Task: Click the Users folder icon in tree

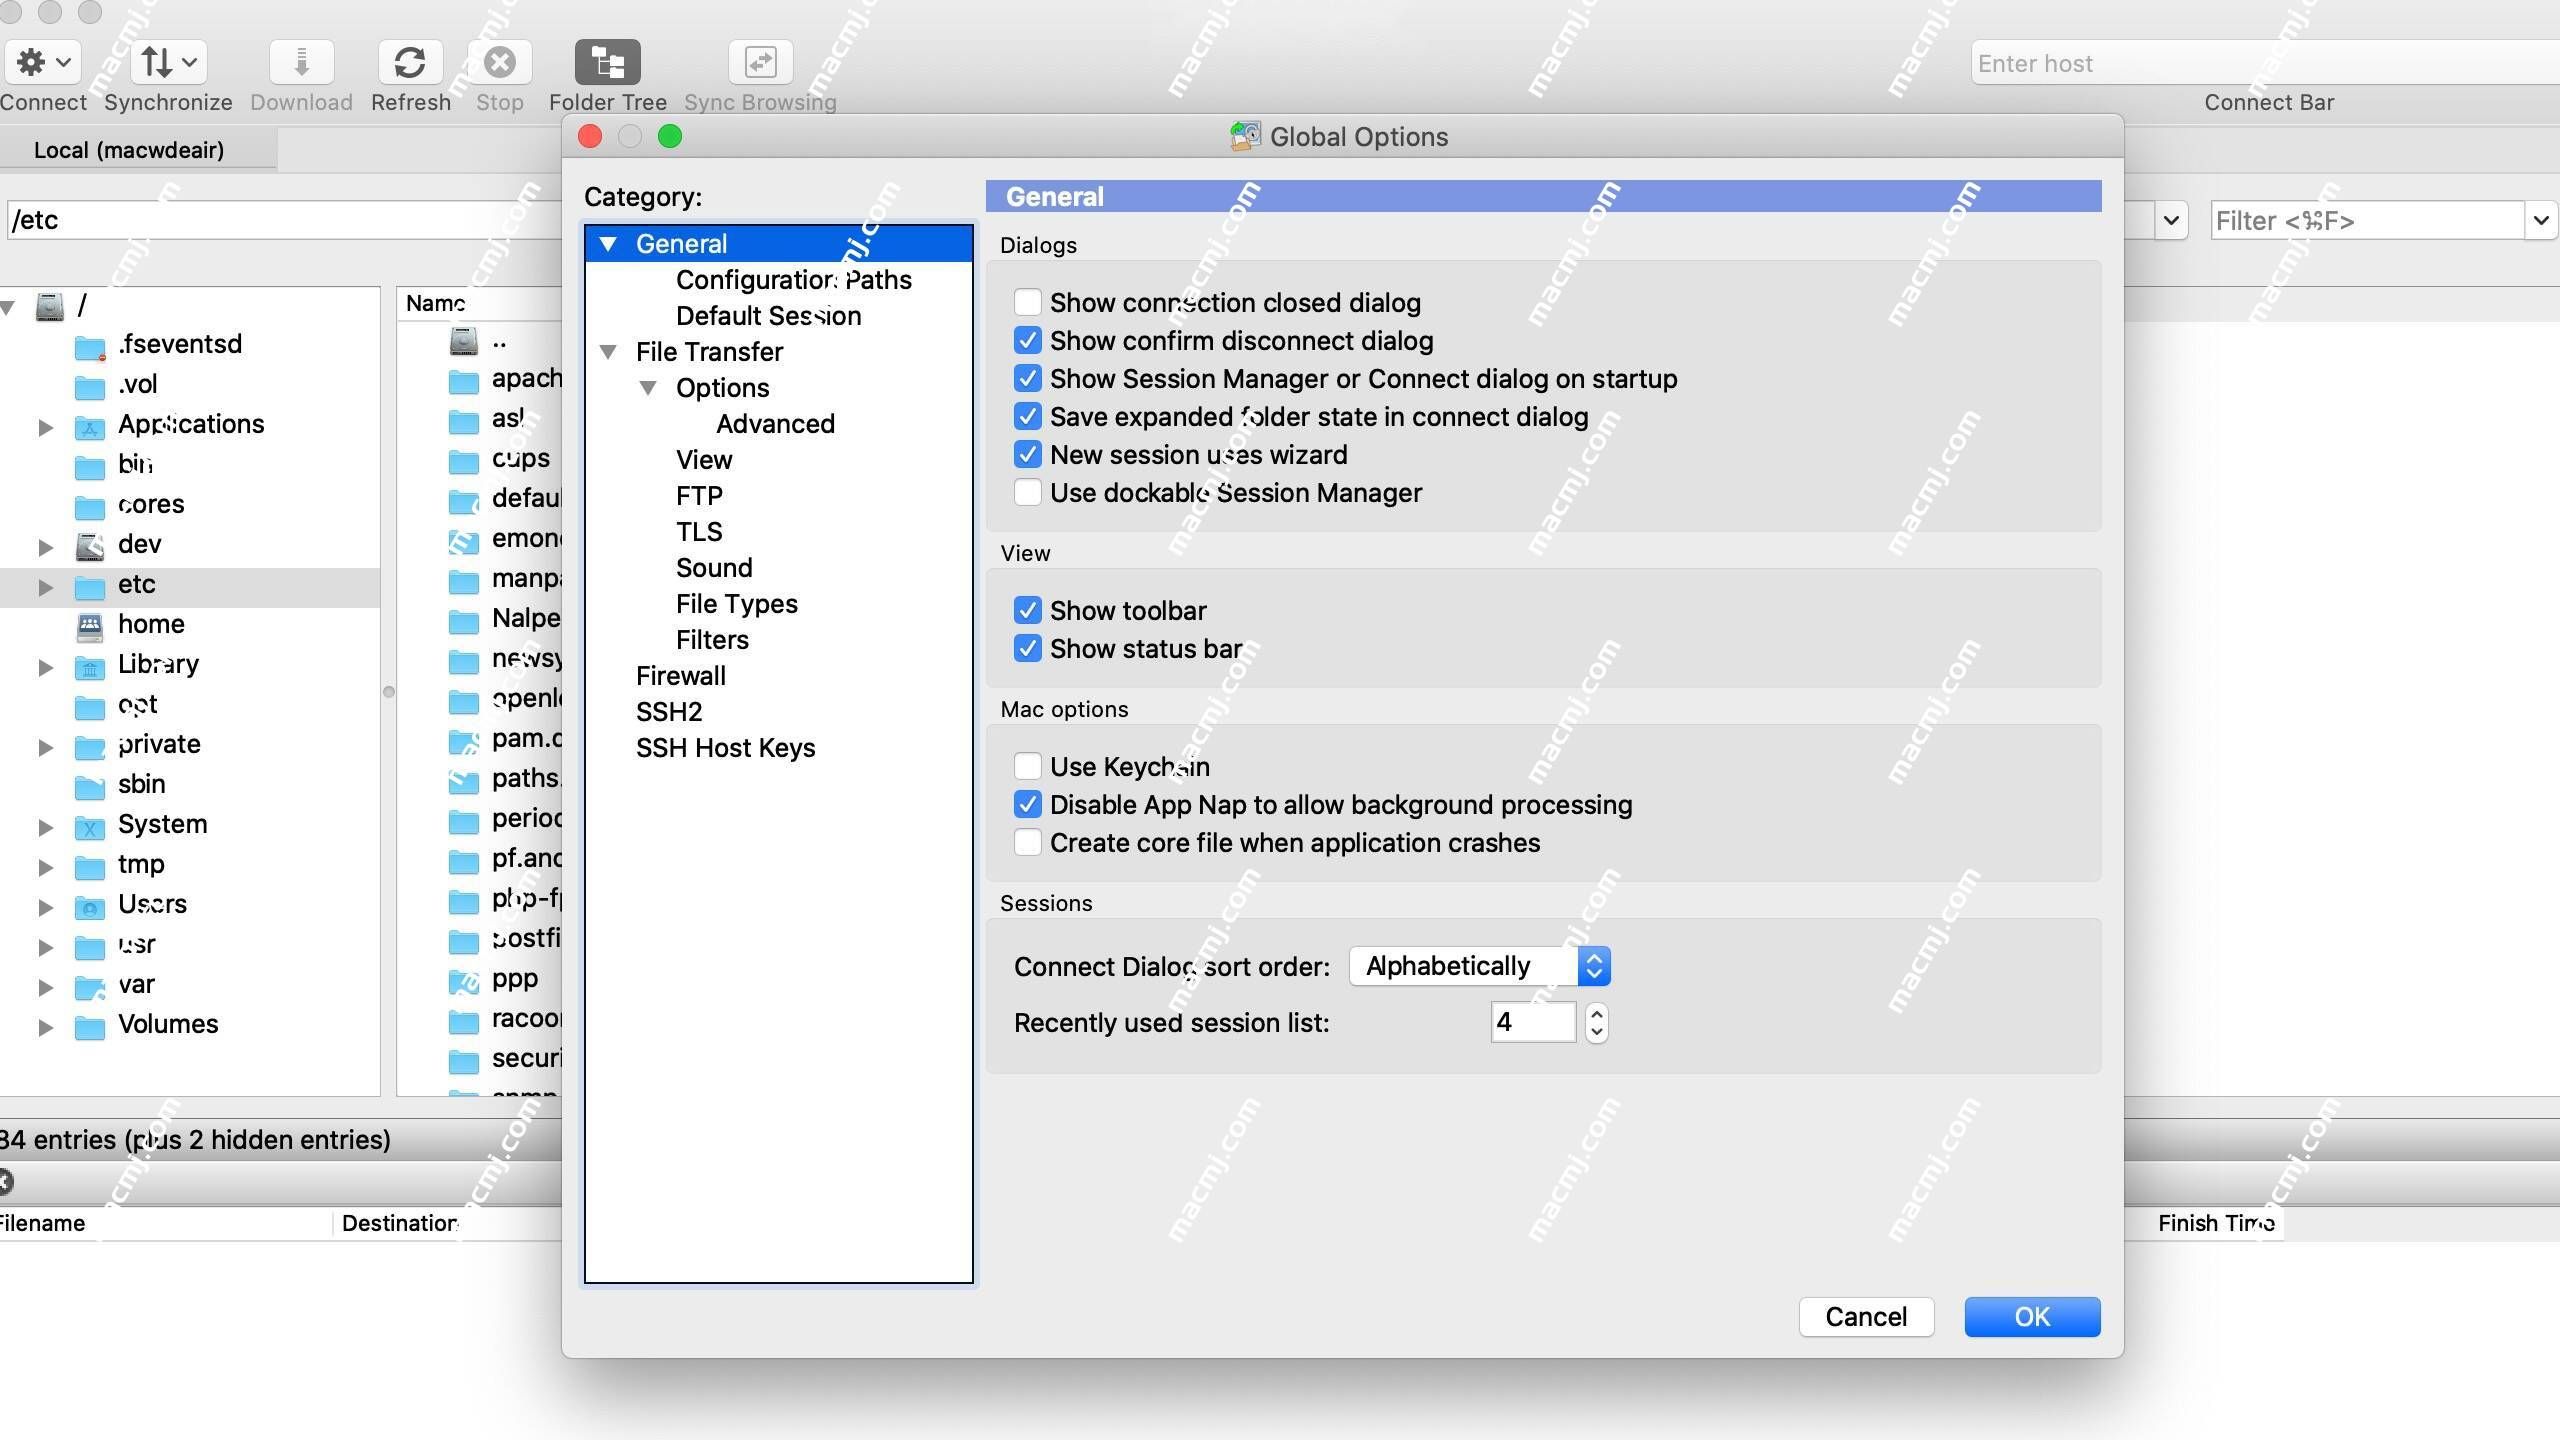Action: click(90, 906)
